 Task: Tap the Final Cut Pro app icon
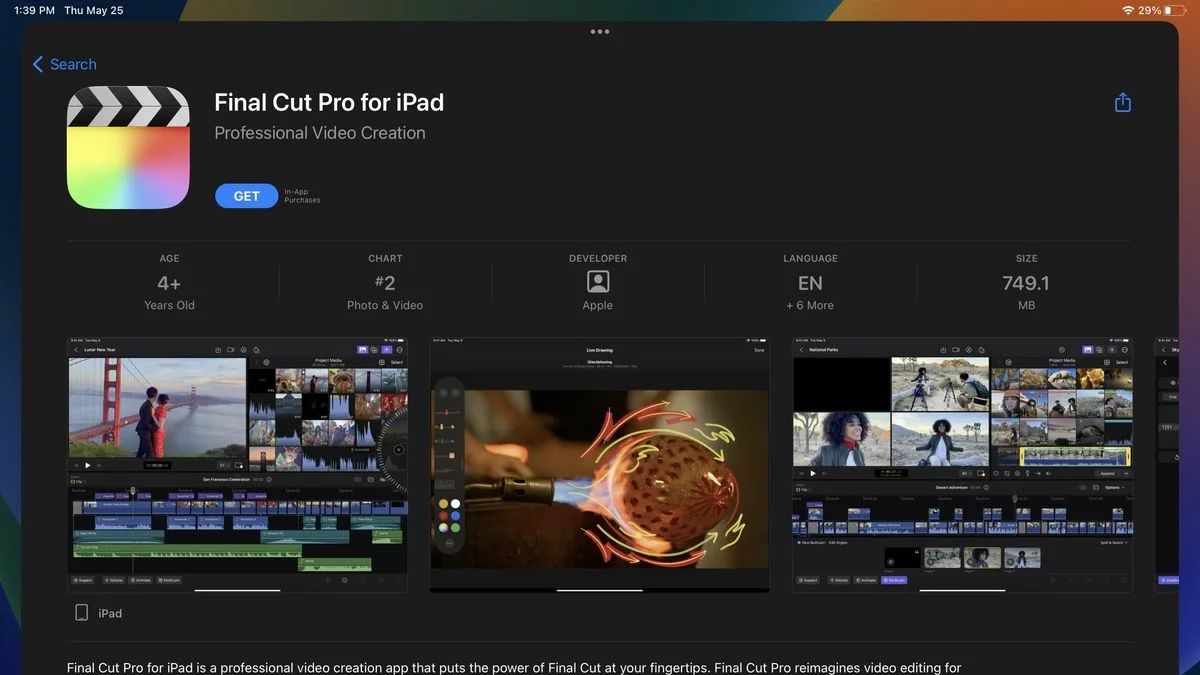128,147
